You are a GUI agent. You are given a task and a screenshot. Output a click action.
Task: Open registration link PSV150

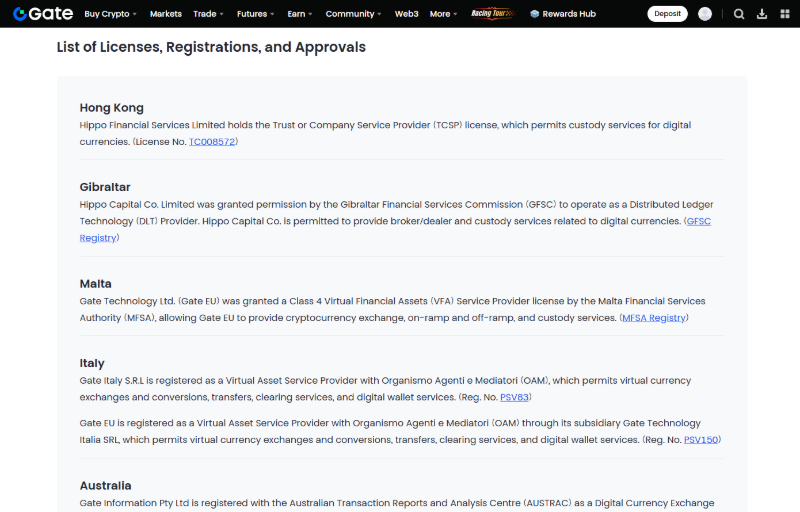click(701, 440)
